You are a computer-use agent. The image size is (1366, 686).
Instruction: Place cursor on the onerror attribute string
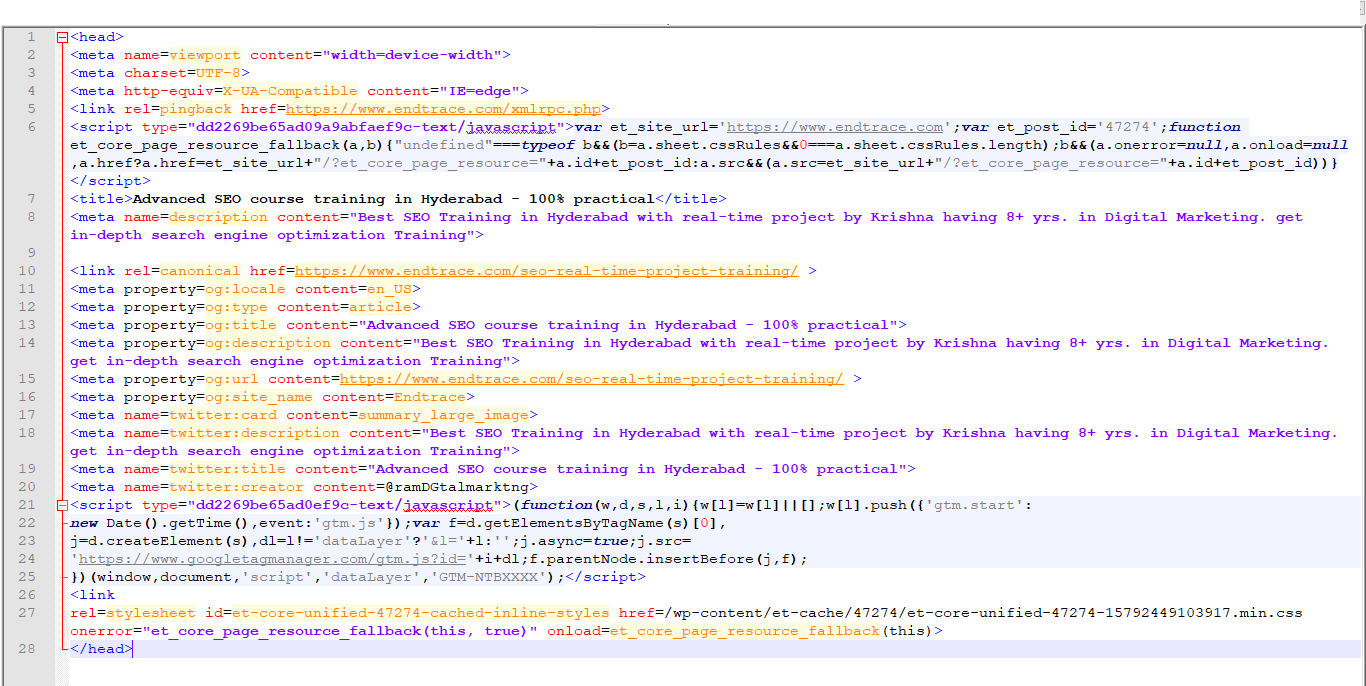click(x=340, y=631)
